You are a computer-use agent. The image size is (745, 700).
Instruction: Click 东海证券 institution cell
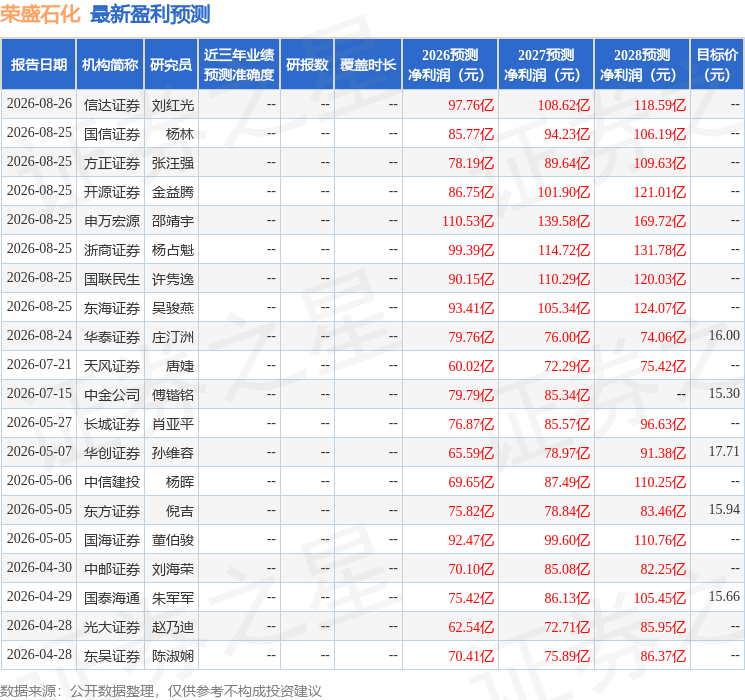point(112,308)
